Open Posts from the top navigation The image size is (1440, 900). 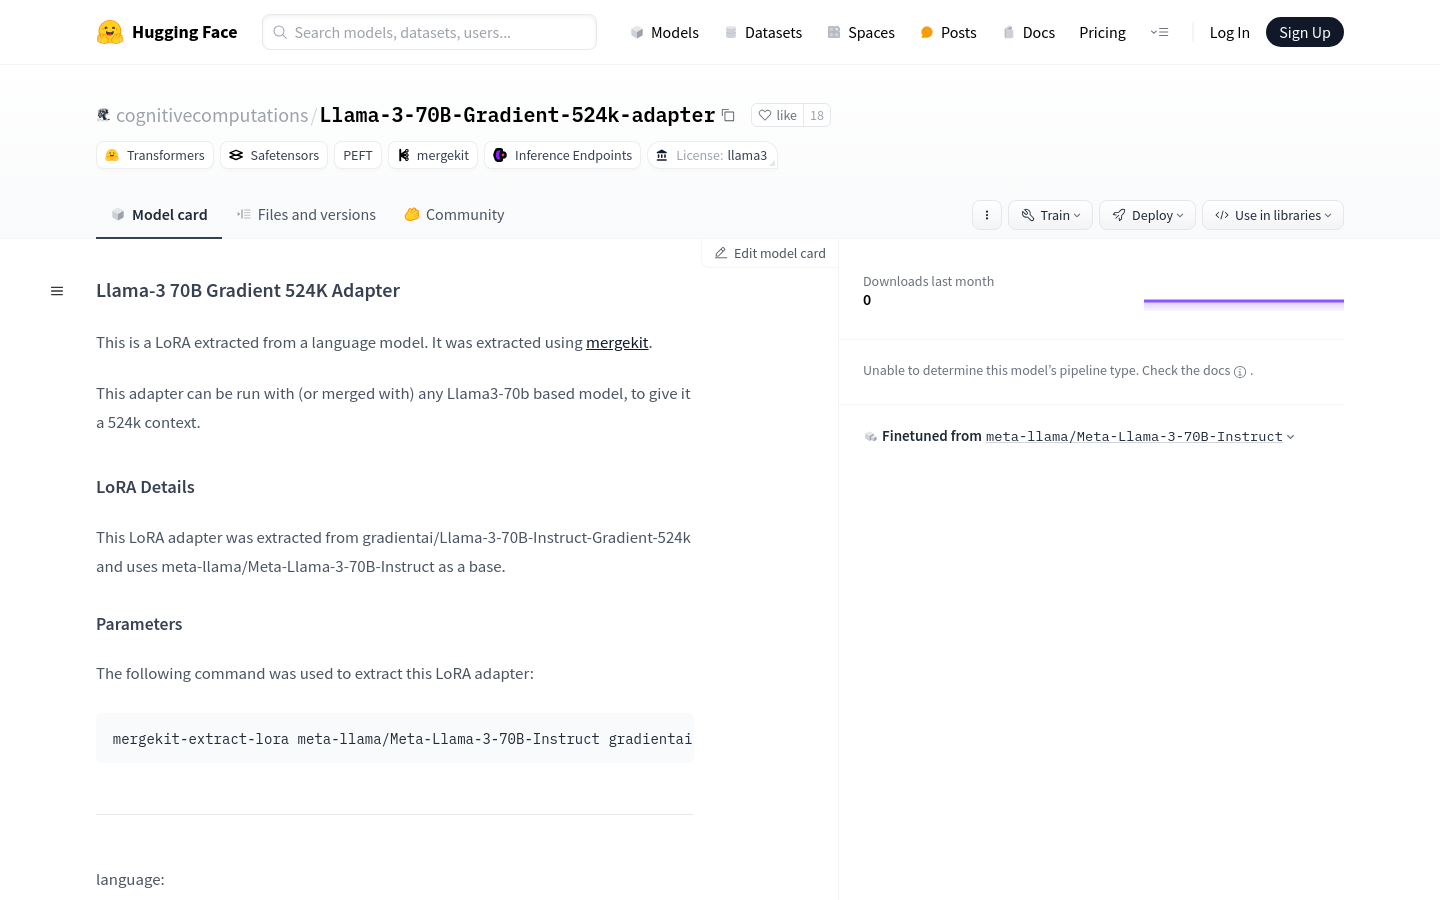click(x=948, y=32)
